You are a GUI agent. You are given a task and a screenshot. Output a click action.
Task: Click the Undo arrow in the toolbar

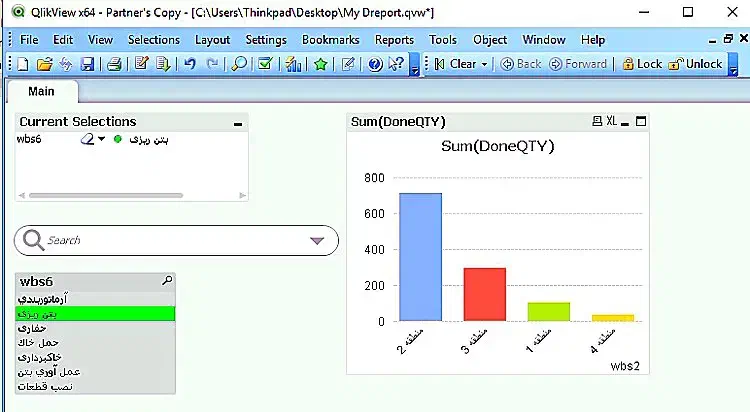click(190, 64)
